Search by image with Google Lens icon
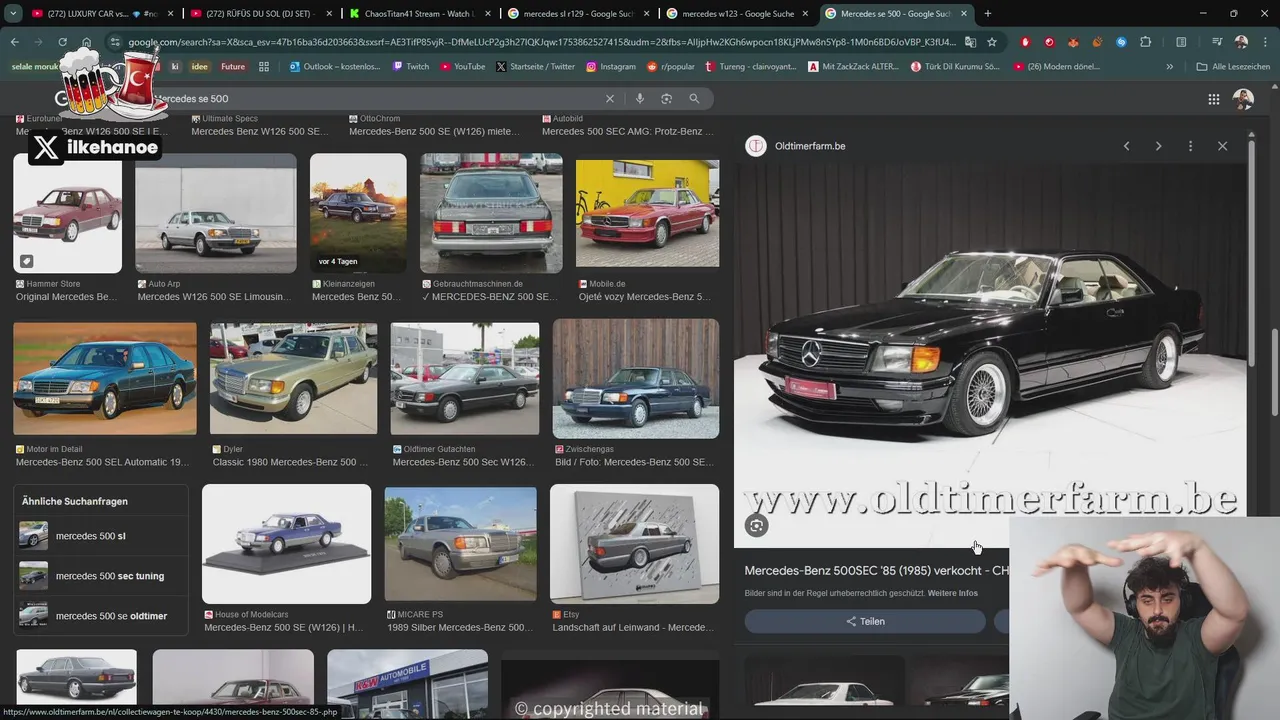 (666, 99)
